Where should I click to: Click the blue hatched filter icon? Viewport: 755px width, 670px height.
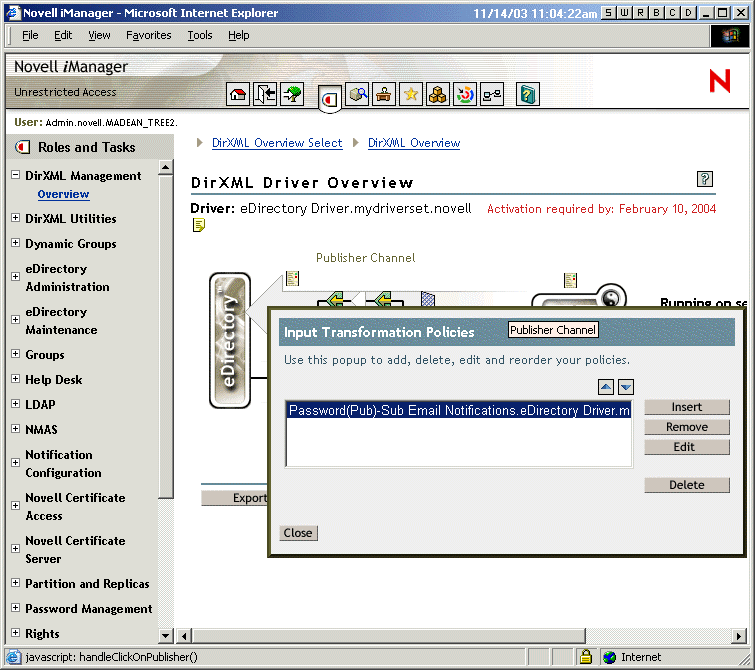click(428, 299)
